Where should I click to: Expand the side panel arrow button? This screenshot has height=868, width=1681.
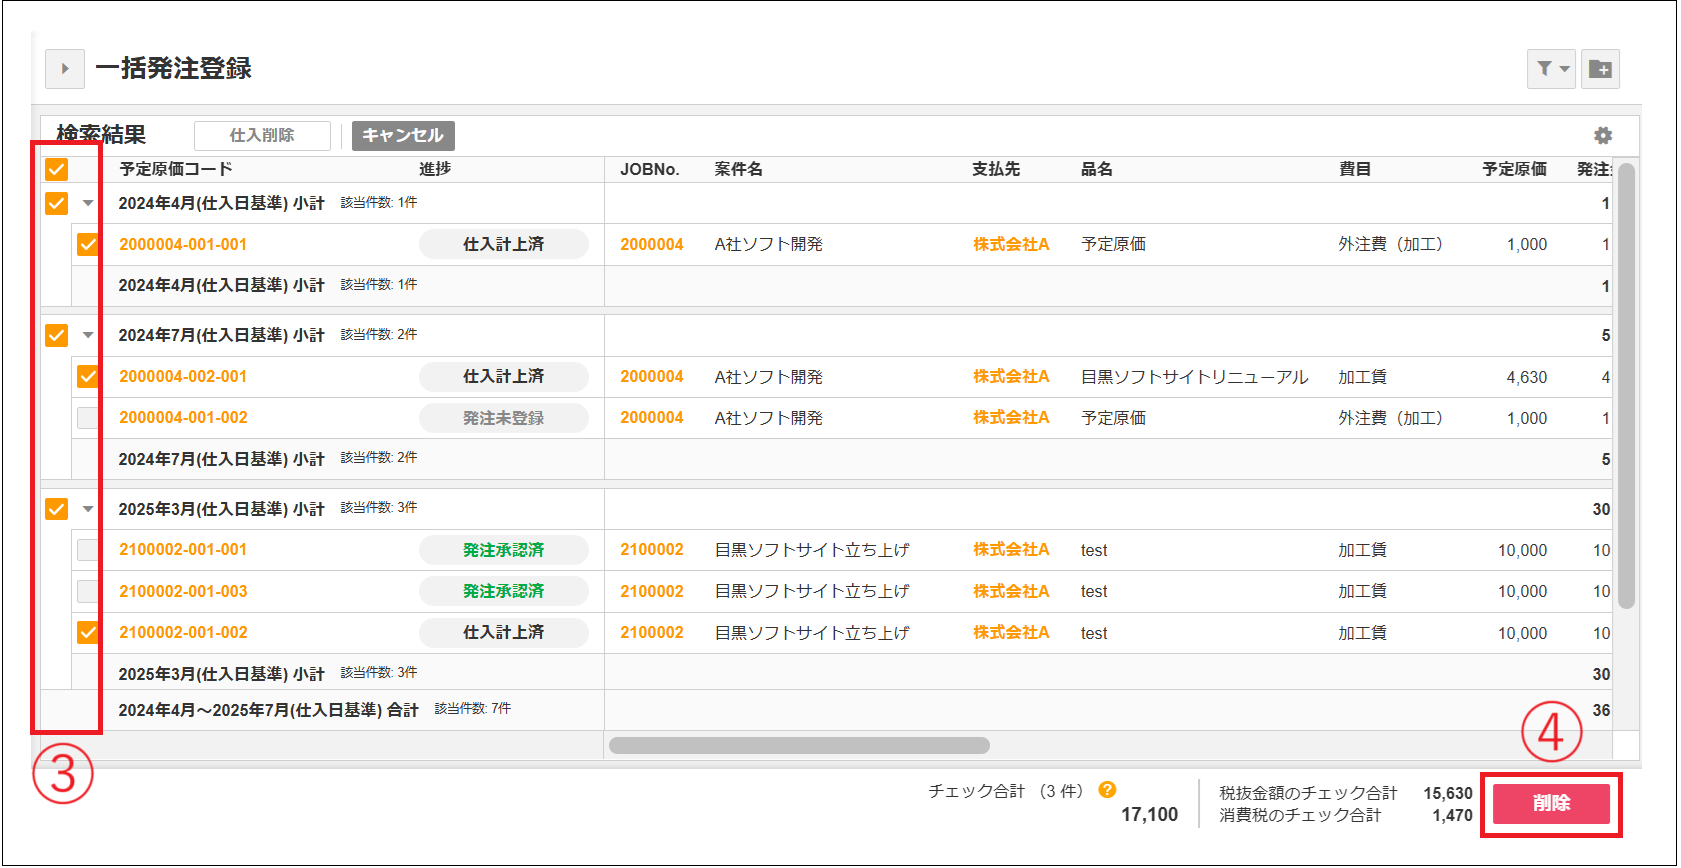click(x=65, y=69)
